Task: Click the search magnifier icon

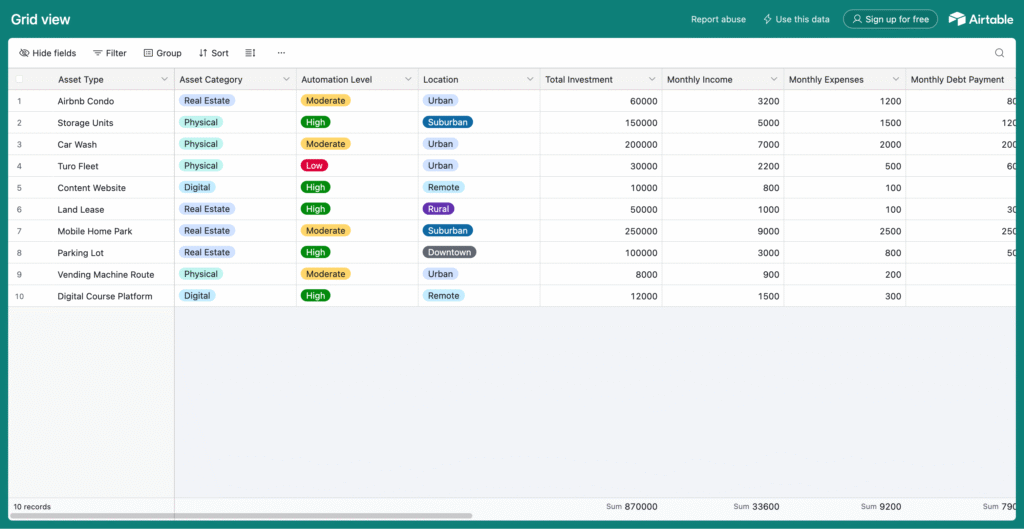Action: click(x=999, y=53)
